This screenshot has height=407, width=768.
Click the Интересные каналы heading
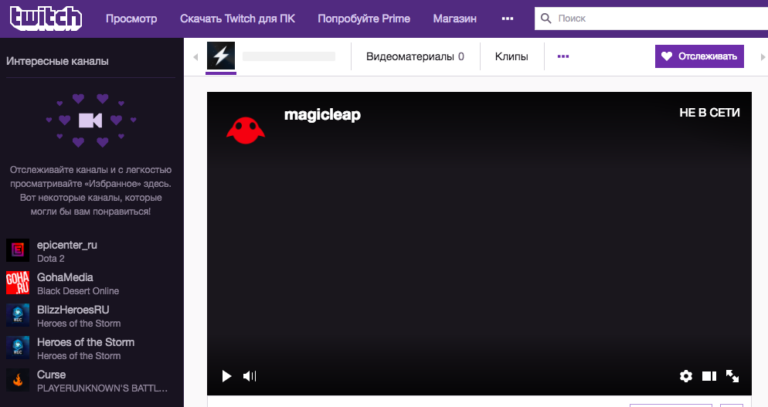pos(57,61)
